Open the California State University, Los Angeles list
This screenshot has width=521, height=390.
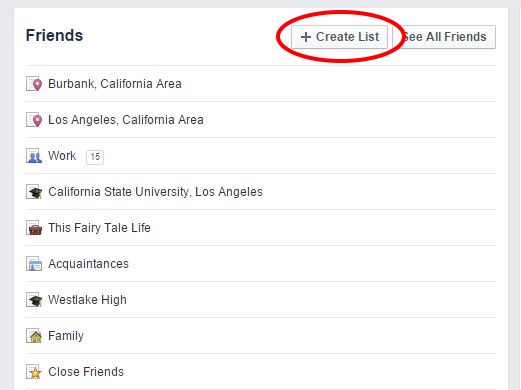(x=155, y=192)
